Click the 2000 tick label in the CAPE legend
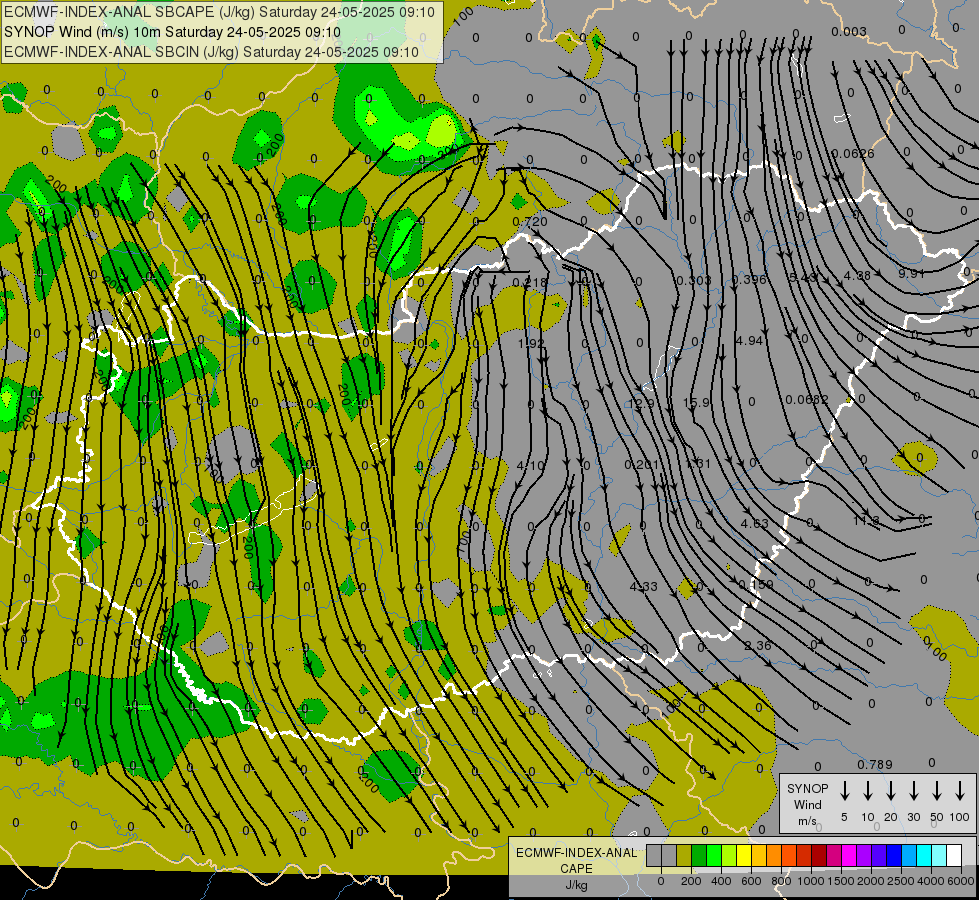Image resolution: width=979 pixels, height=900 pixels. [871, 881]
